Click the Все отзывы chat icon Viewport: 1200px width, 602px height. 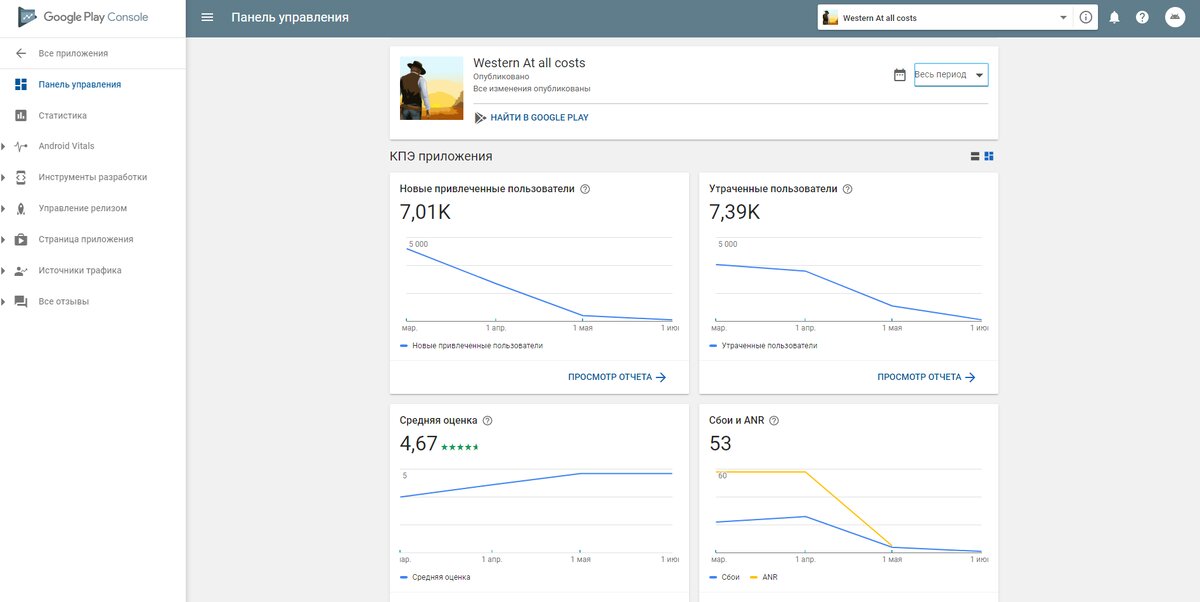click(21, 301)
